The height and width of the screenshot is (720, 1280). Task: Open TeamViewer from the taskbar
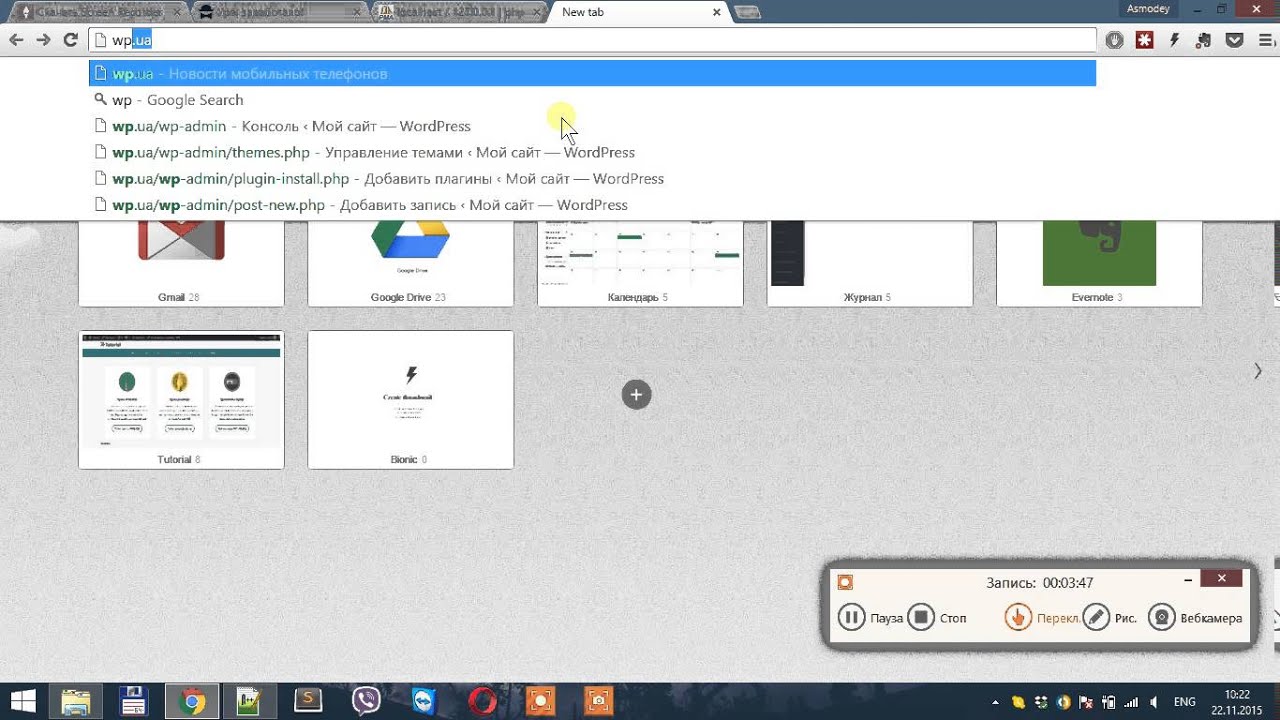(x=424, y=701)
